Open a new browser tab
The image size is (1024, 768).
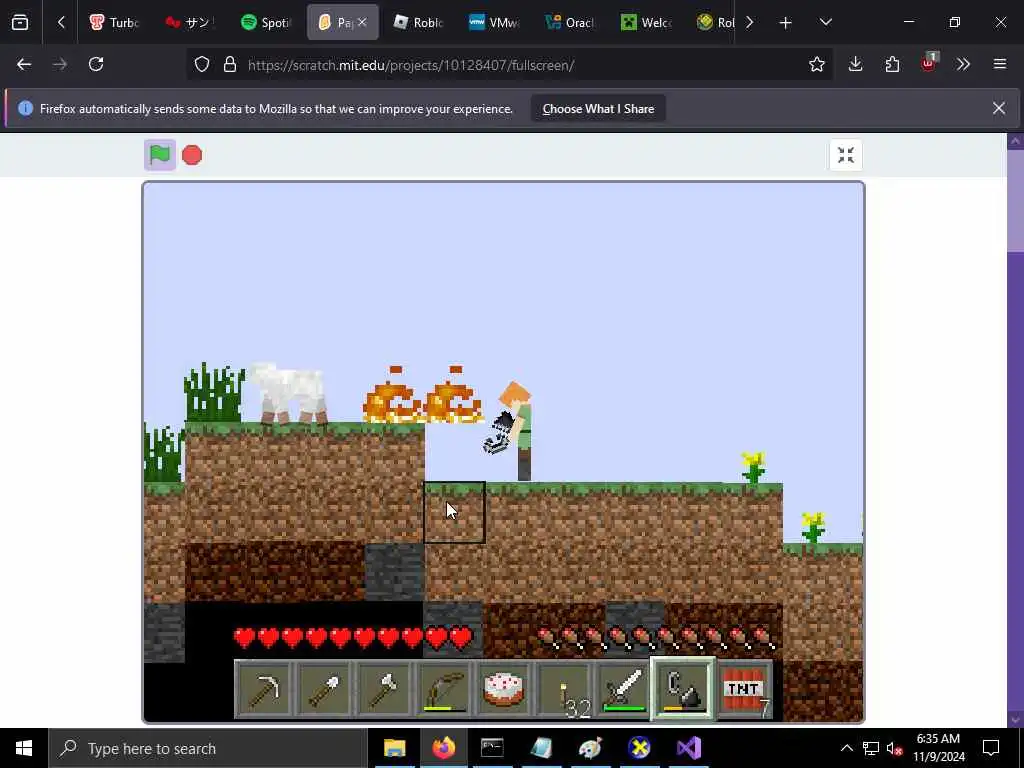point(786,23)
